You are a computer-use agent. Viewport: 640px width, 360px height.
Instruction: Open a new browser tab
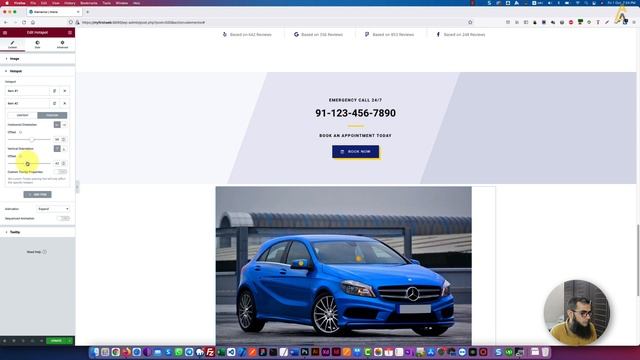point(87,12)
